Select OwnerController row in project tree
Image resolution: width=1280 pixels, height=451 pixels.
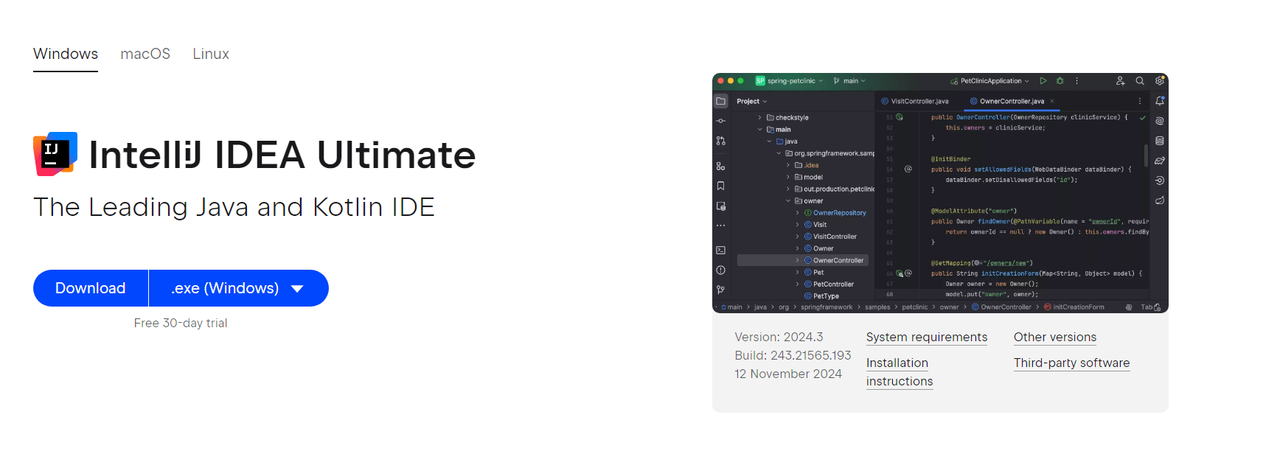pos(803,260)
